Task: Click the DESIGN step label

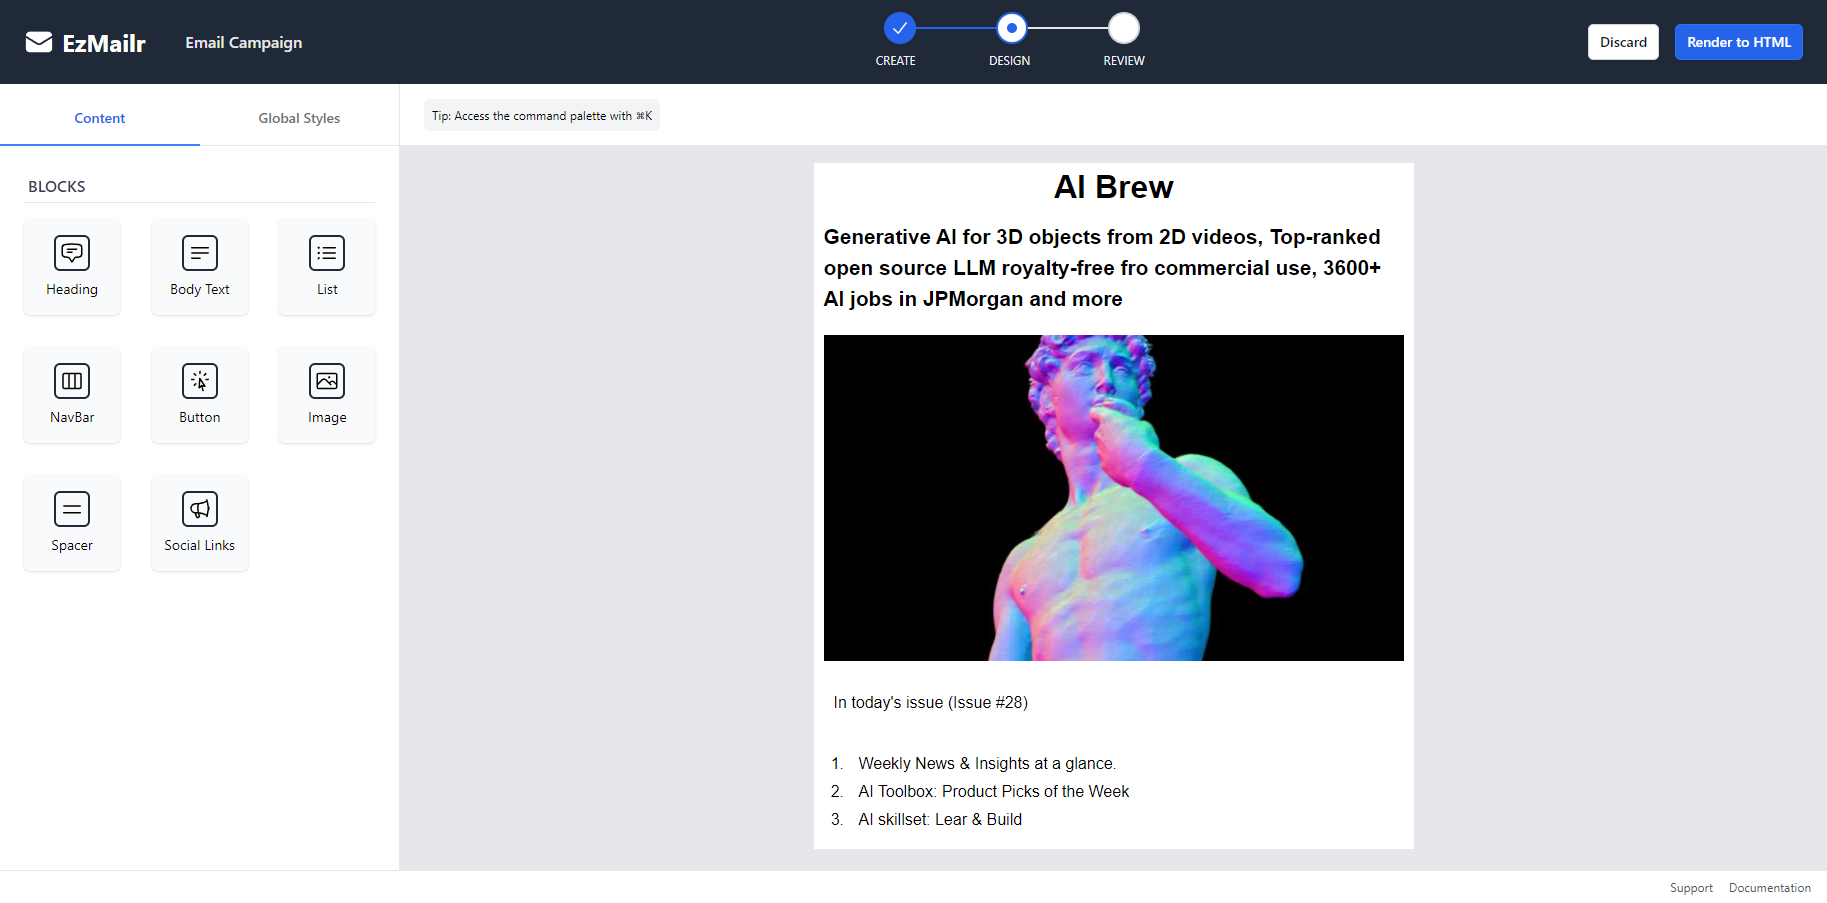Action: 1010,61
